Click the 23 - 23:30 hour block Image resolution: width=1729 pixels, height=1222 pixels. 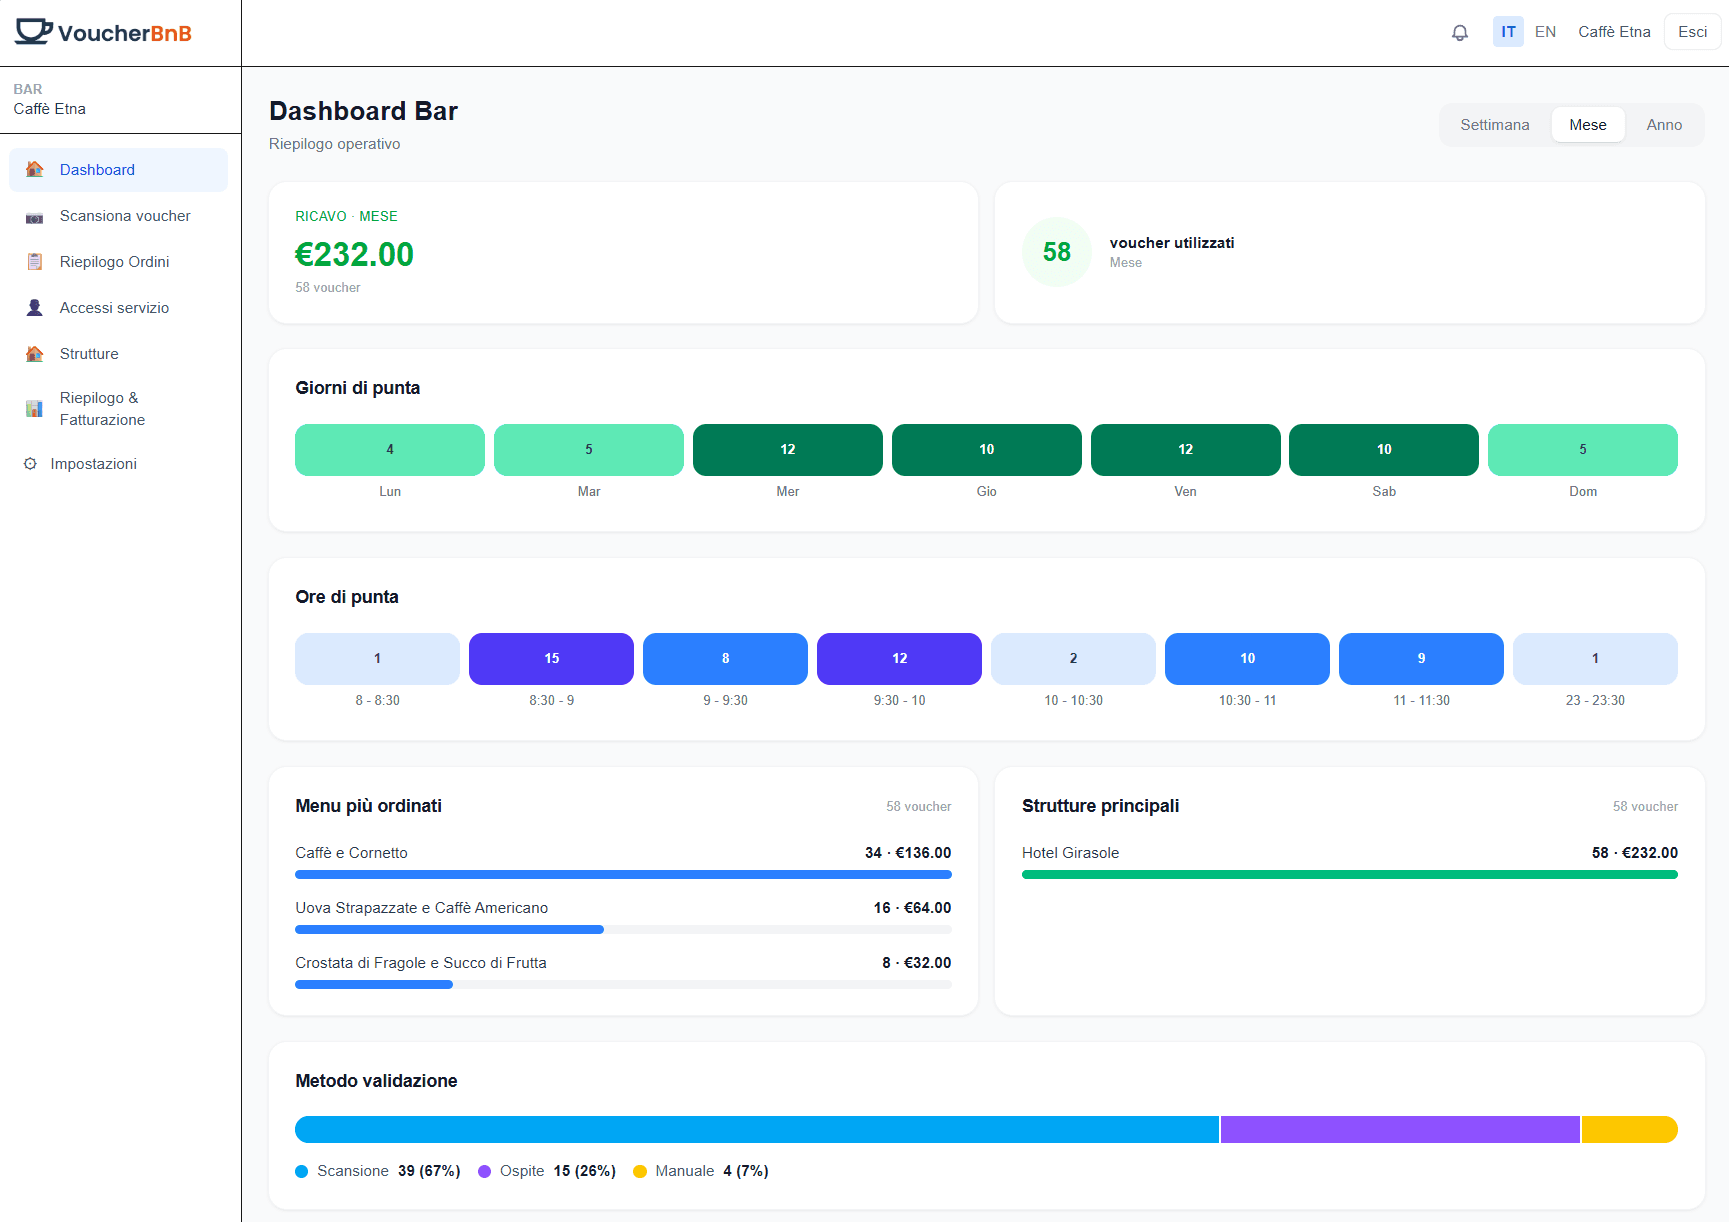click(1595, 659)
